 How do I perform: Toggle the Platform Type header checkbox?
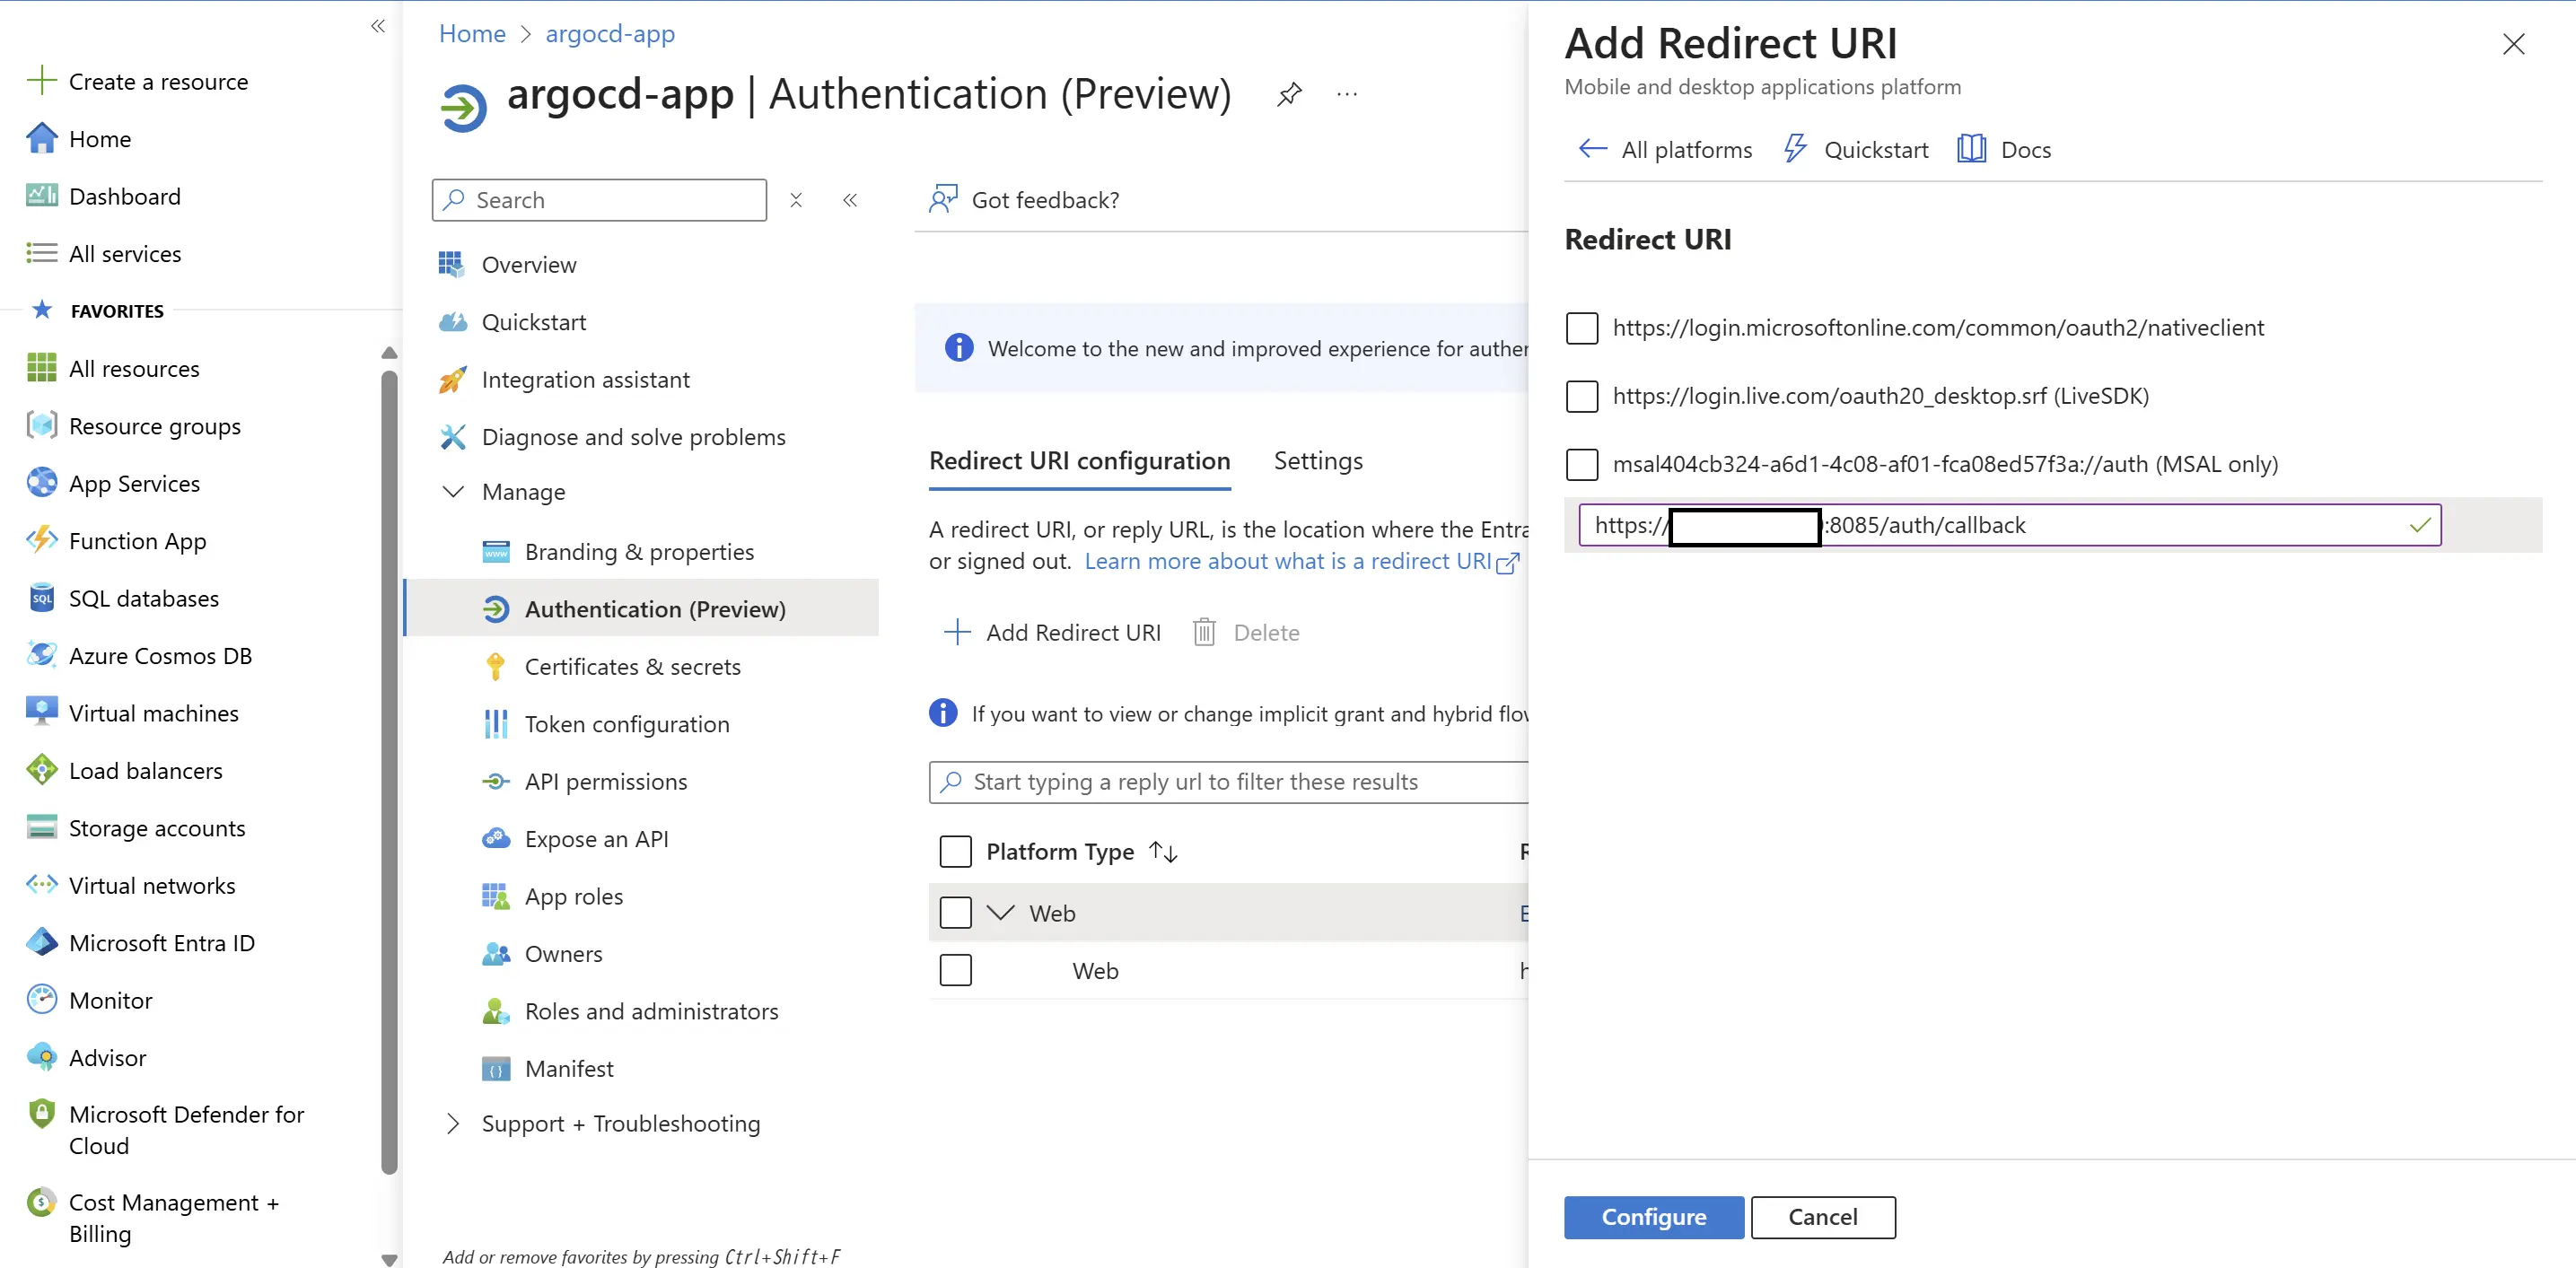click(955, 851)
